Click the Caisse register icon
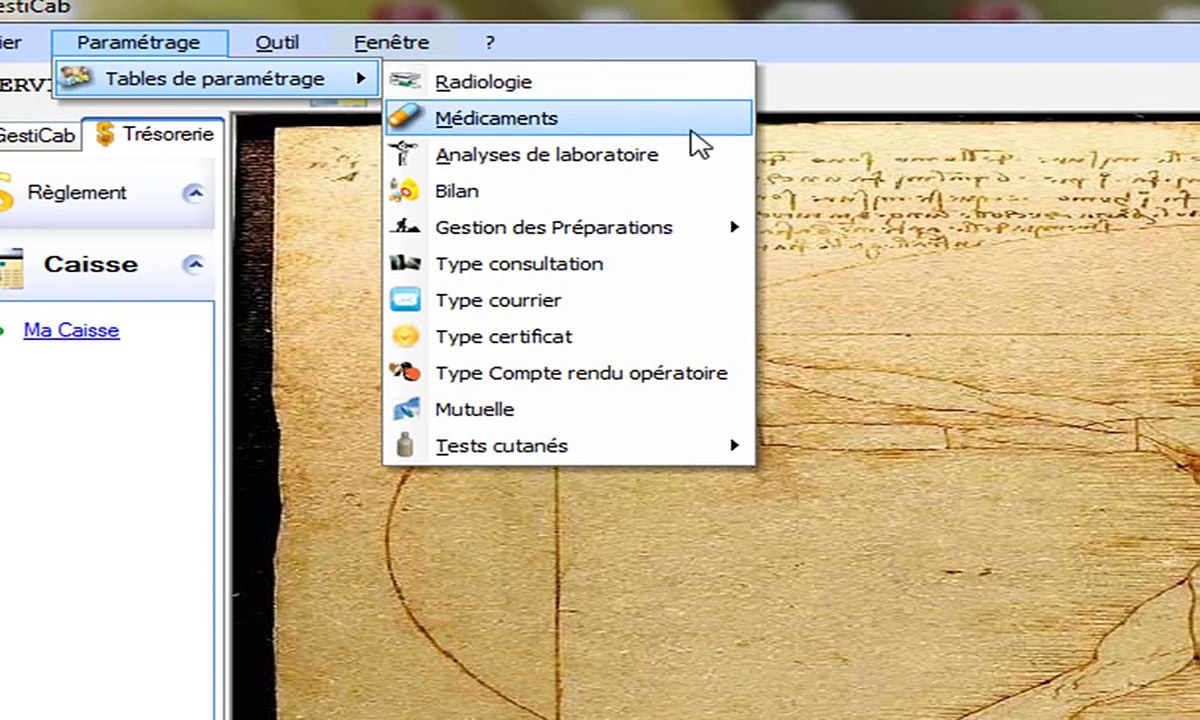This screenshot has width=1200, height=720. coord(11,267)
